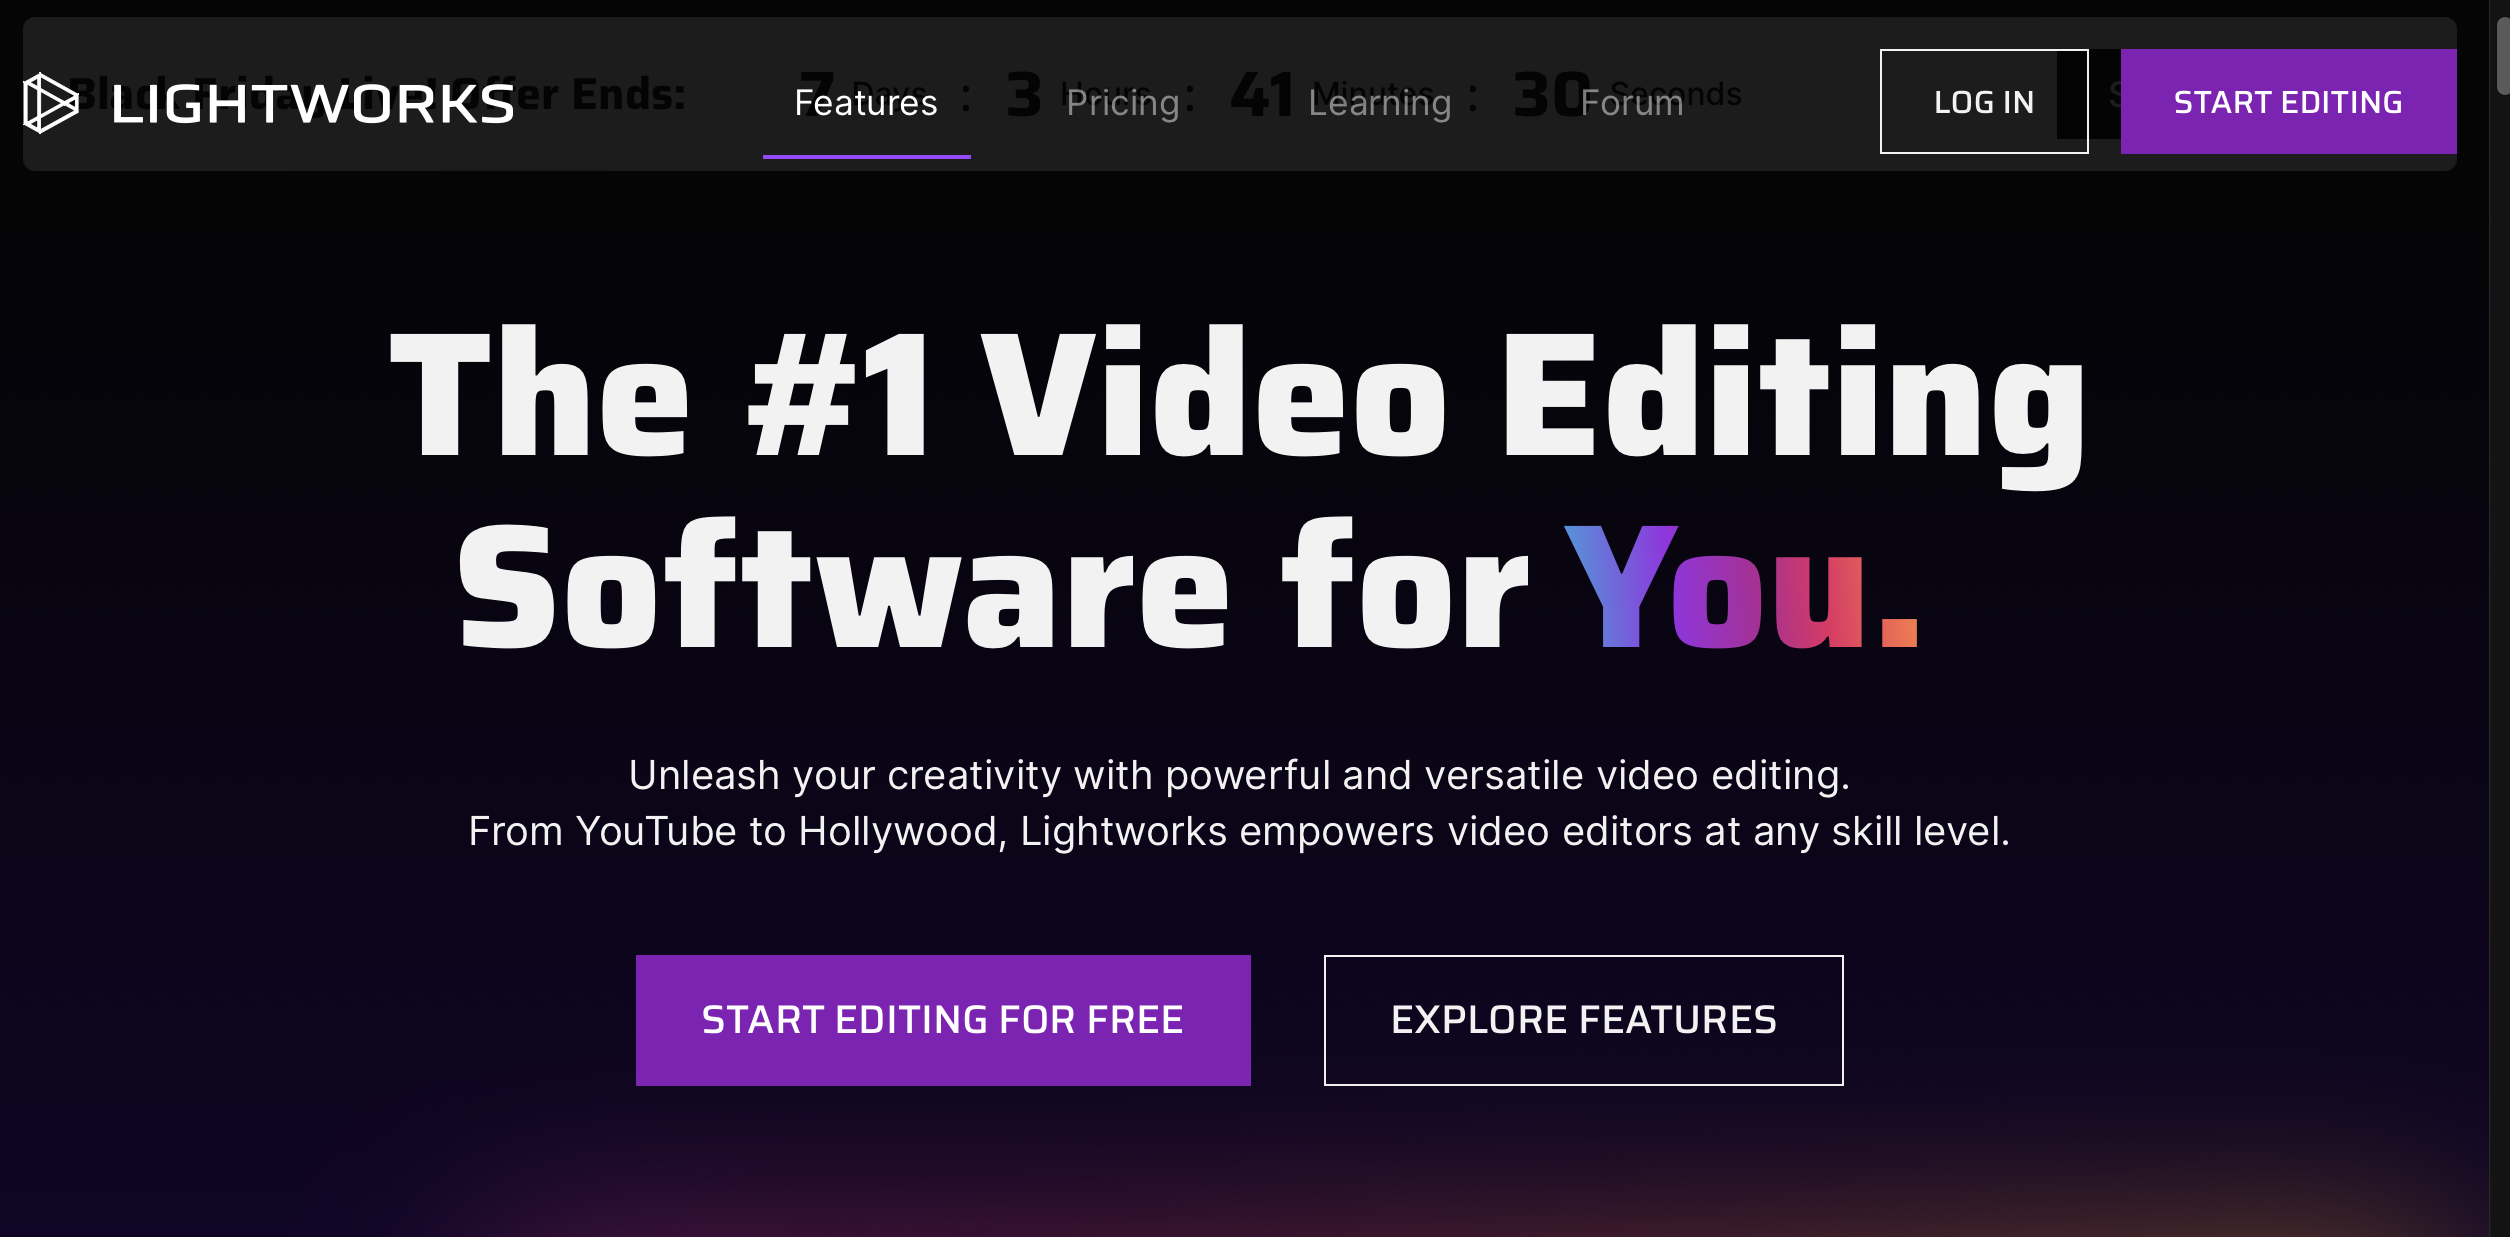The width and height of the screenshot is (2510, 1237).
Task: Click the Lightworks play-triangle logo icon
Action: (50, 103)
